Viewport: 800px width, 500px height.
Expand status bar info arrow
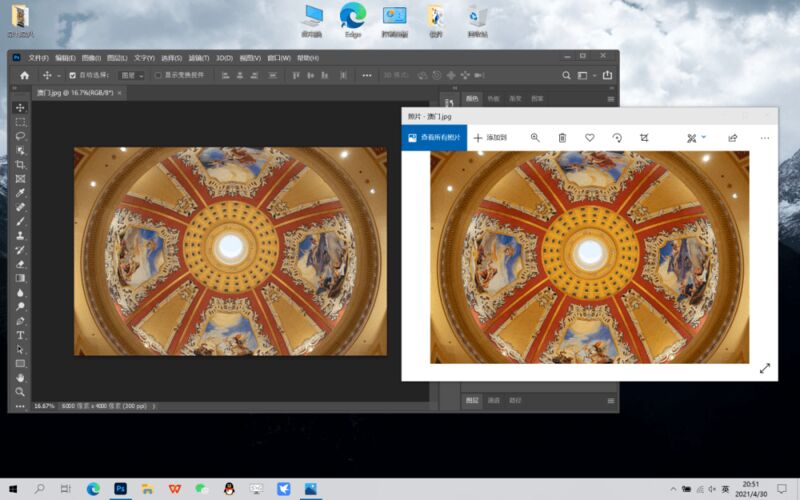(154, 407)
